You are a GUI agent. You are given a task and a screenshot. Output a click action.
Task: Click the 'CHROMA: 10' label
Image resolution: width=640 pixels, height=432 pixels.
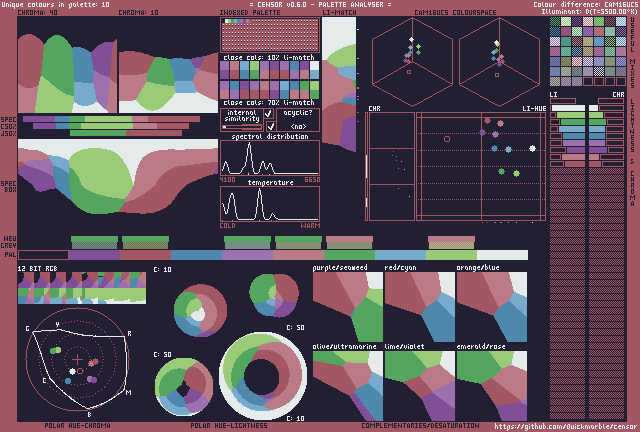click(138, 13)
